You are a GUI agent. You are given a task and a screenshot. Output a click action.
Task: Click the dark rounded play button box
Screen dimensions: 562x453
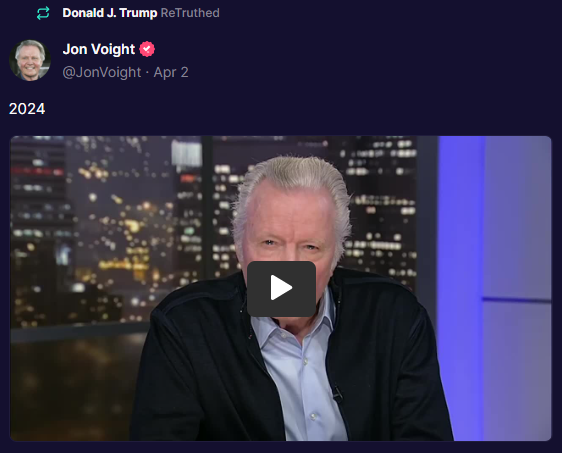click(x=281, y=289)
